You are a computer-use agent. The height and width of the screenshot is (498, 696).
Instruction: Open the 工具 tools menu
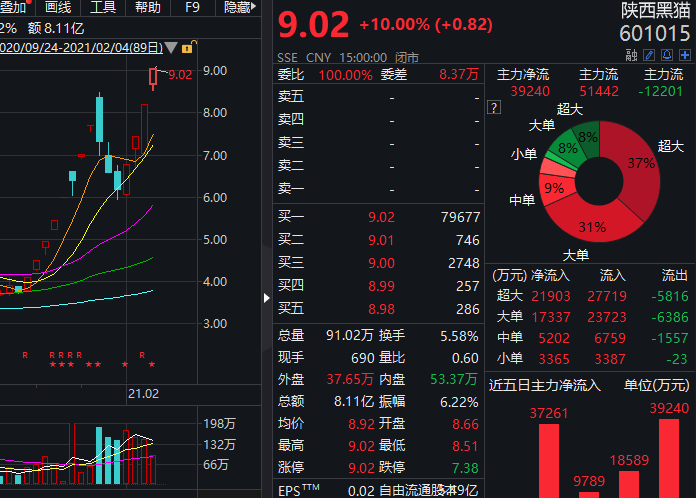click(x=103, y=7)
